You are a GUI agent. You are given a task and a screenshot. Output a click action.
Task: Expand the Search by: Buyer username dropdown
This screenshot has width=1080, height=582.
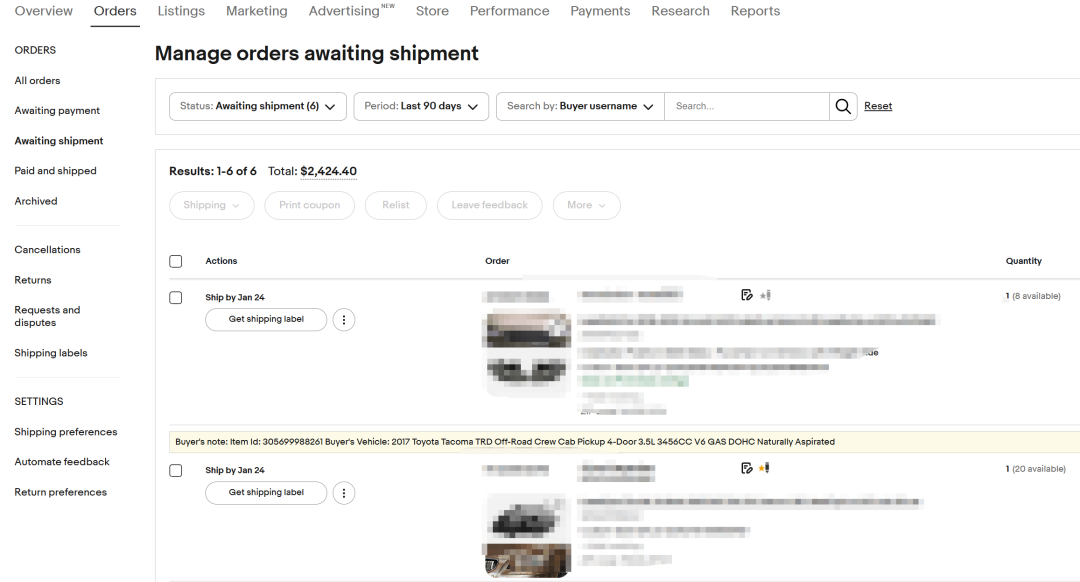point(580,106)
